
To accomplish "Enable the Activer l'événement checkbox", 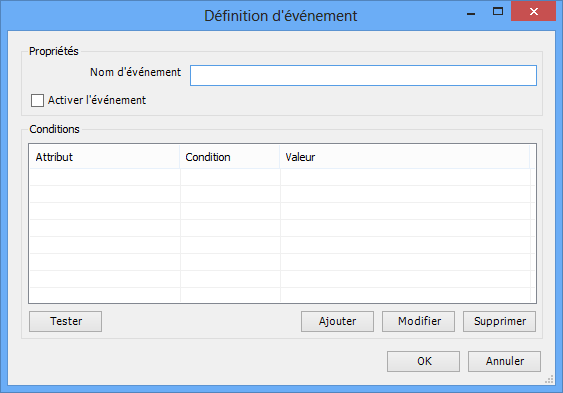I will pos(37,100).
